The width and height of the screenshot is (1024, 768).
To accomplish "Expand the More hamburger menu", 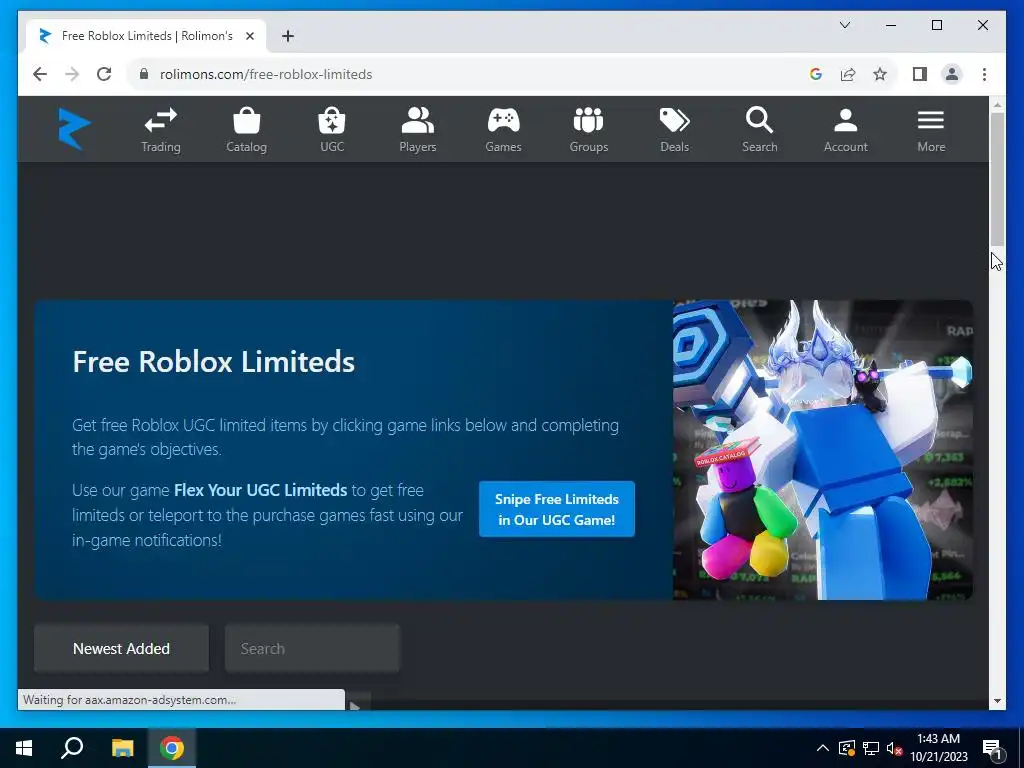I will coord(931,130).
